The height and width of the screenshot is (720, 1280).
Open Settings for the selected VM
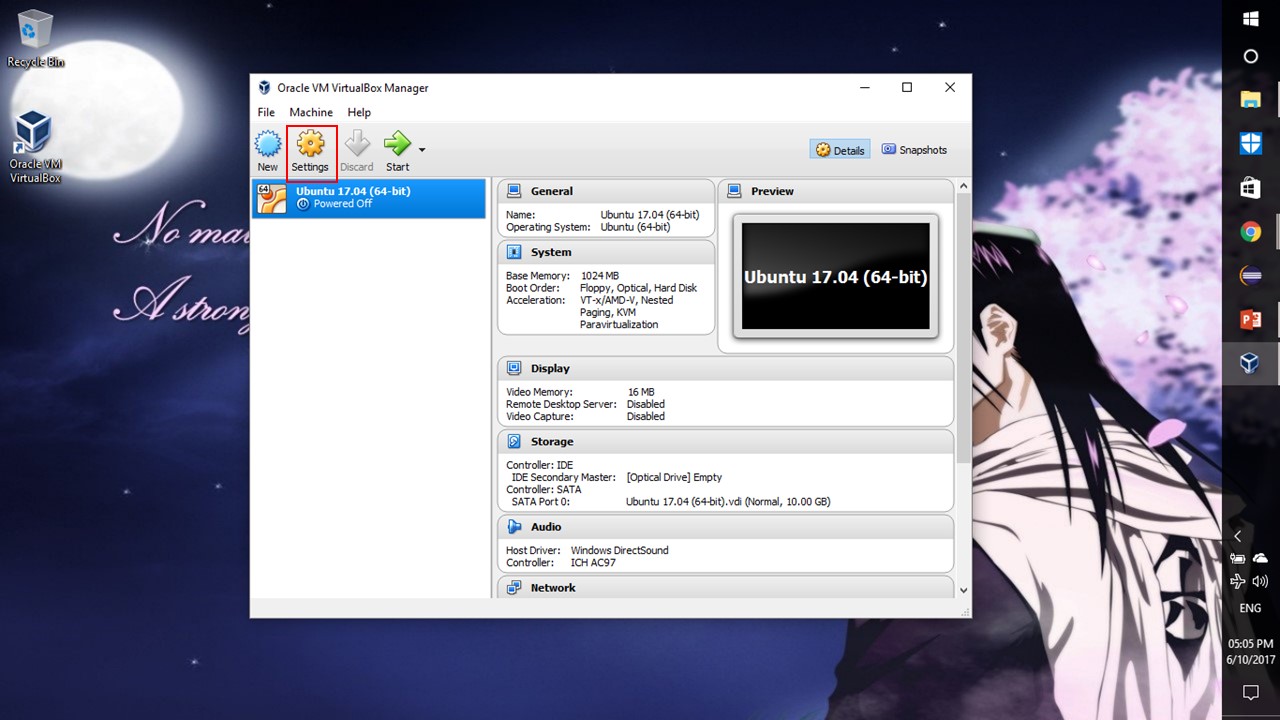[310, 151]
